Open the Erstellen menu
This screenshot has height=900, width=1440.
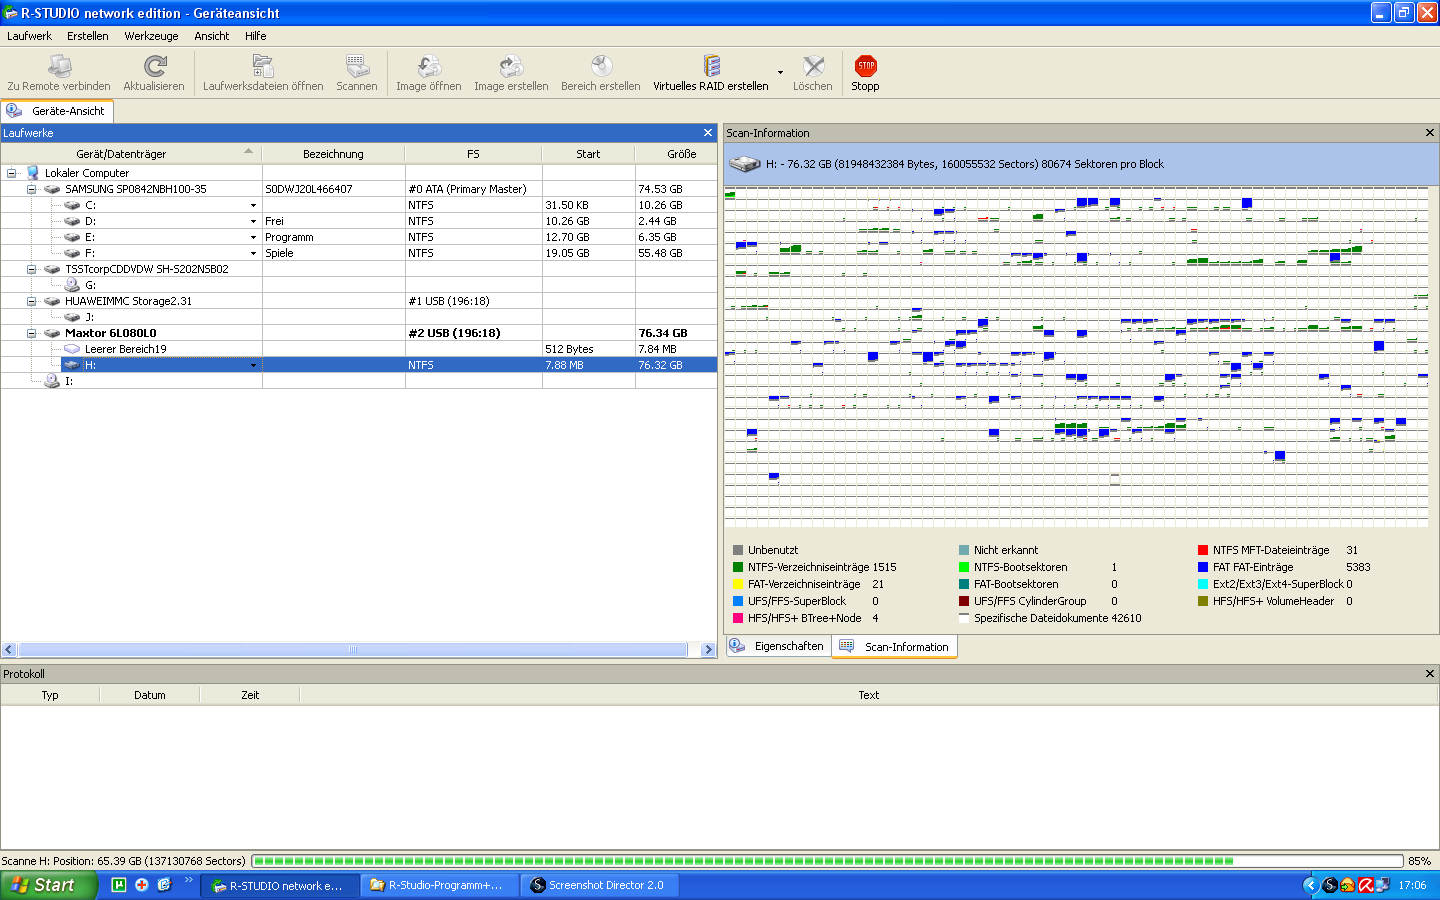(x=88, y=36)
